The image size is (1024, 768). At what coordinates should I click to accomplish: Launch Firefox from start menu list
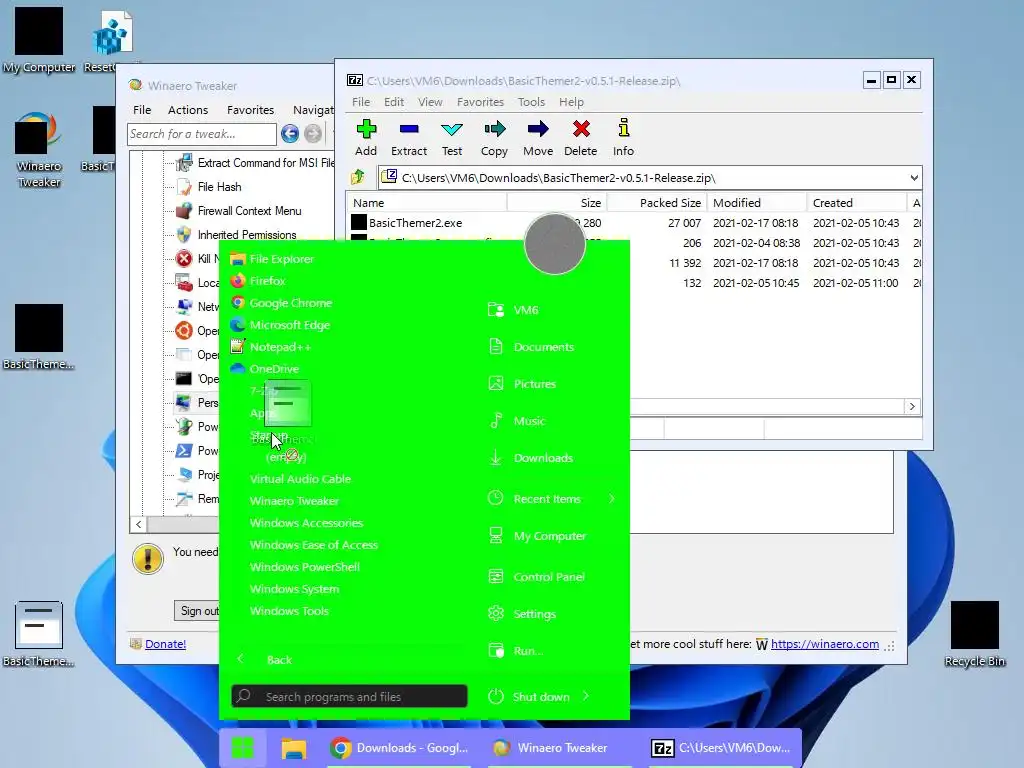(x=258, y=281)
